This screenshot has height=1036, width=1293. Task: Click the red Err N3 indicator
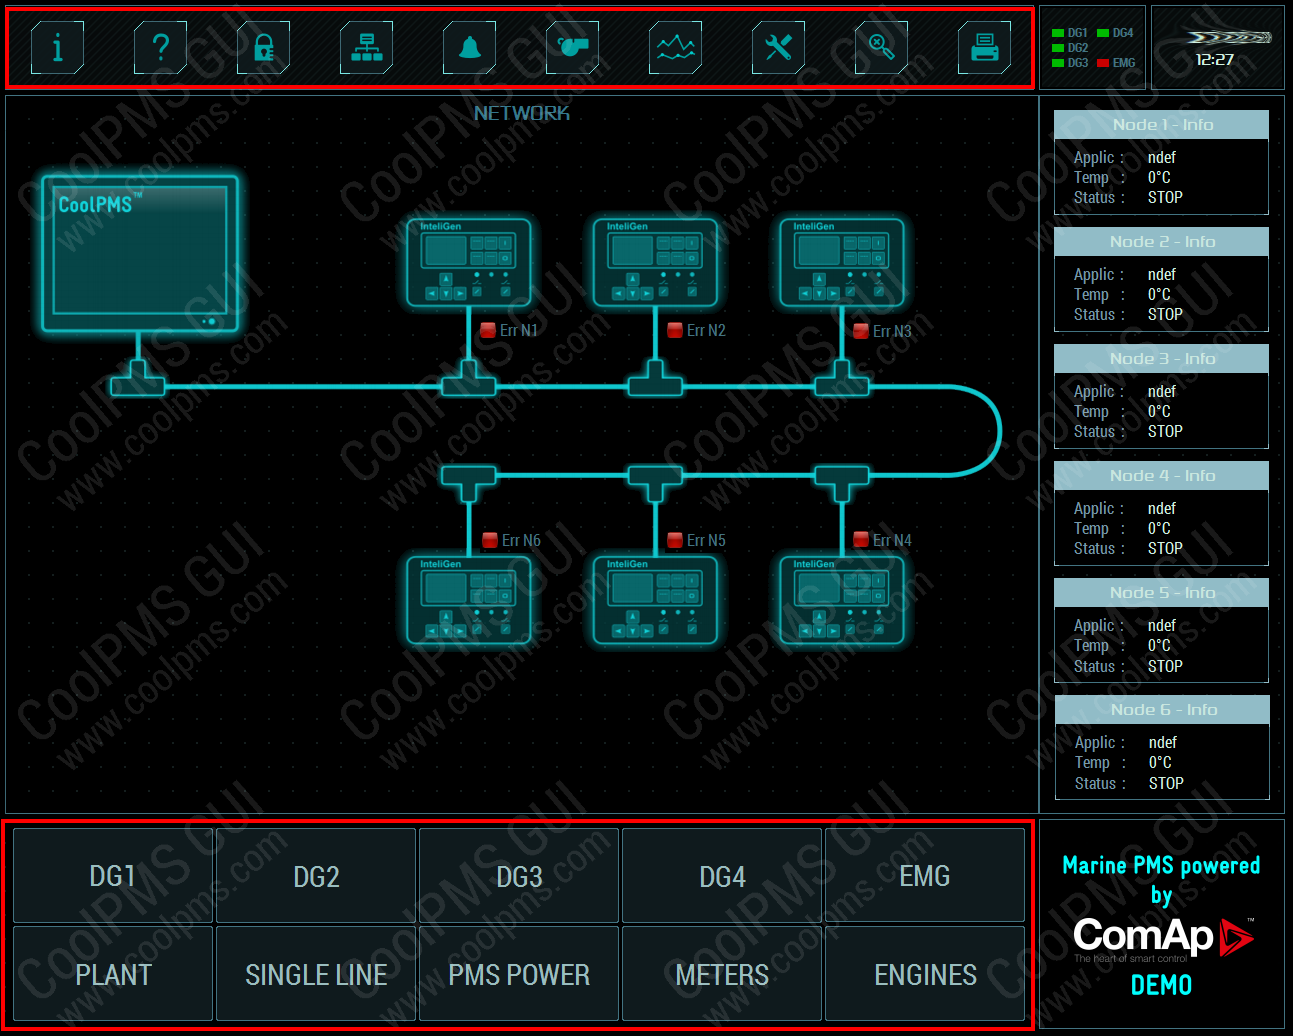[x=861, y=331]
